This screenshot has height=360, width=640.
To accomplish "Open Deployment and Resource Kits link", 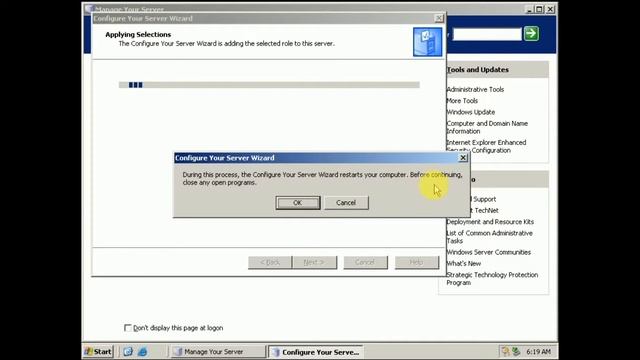I will 490,222.
